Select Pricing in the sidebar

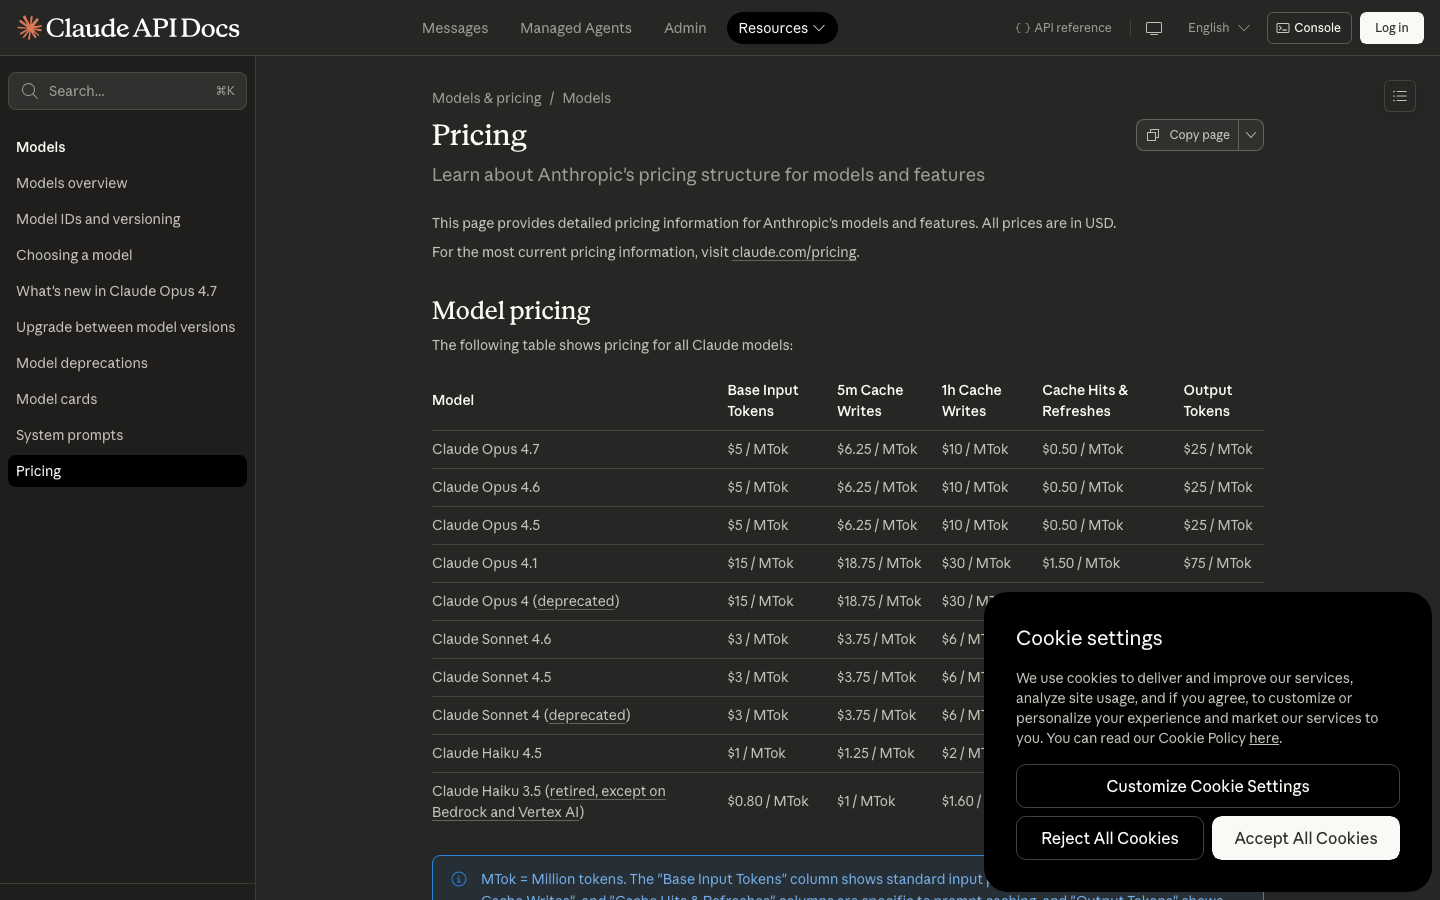click(127, 471)
